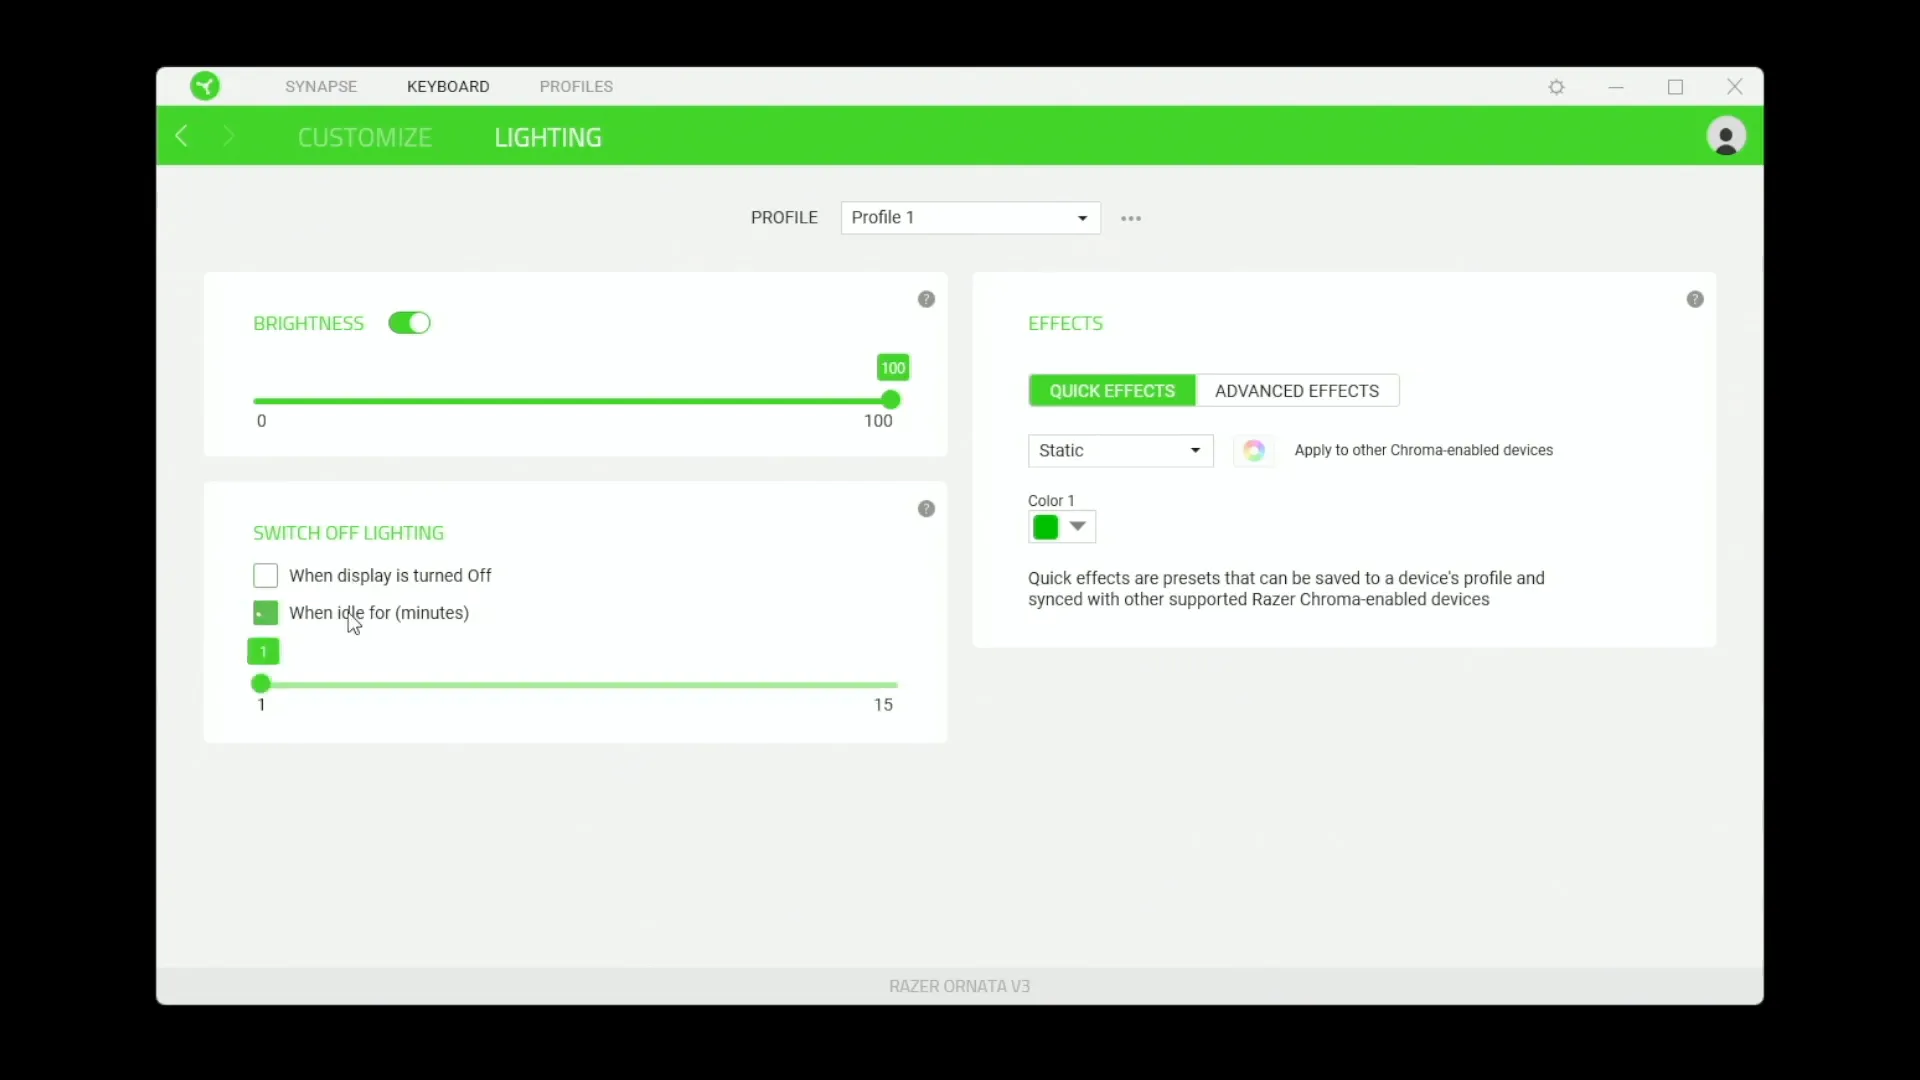The width and height of the screenshot is (1920, 1080).
Task: Click the Effects panel help icon
Action: (x=1695, y=299)
